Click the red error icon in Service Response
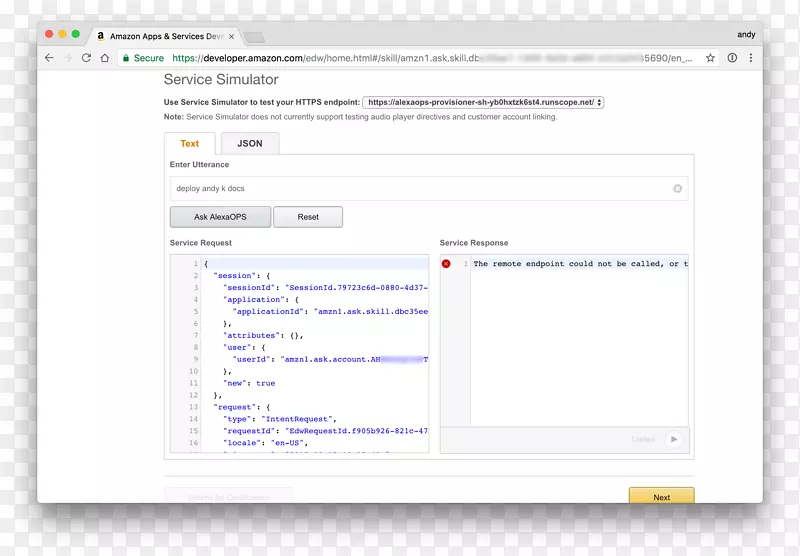800x556 pixels. [446, 264]
